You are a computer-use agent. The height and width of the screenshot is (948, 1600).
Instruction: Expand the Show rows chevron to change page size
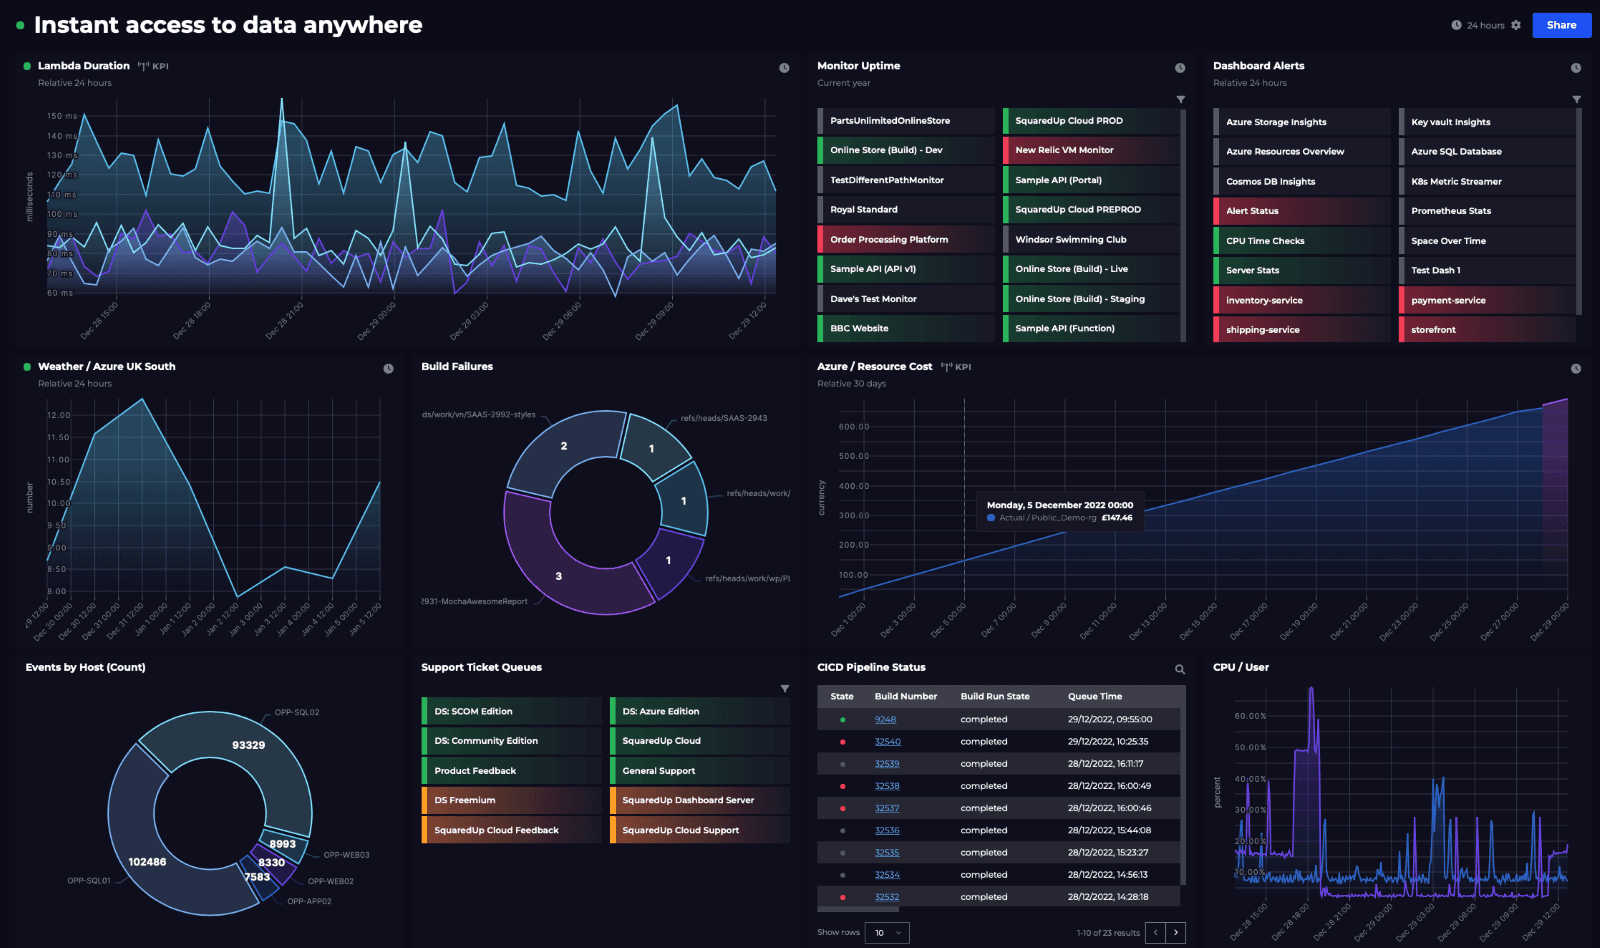(x=898, y=932)
